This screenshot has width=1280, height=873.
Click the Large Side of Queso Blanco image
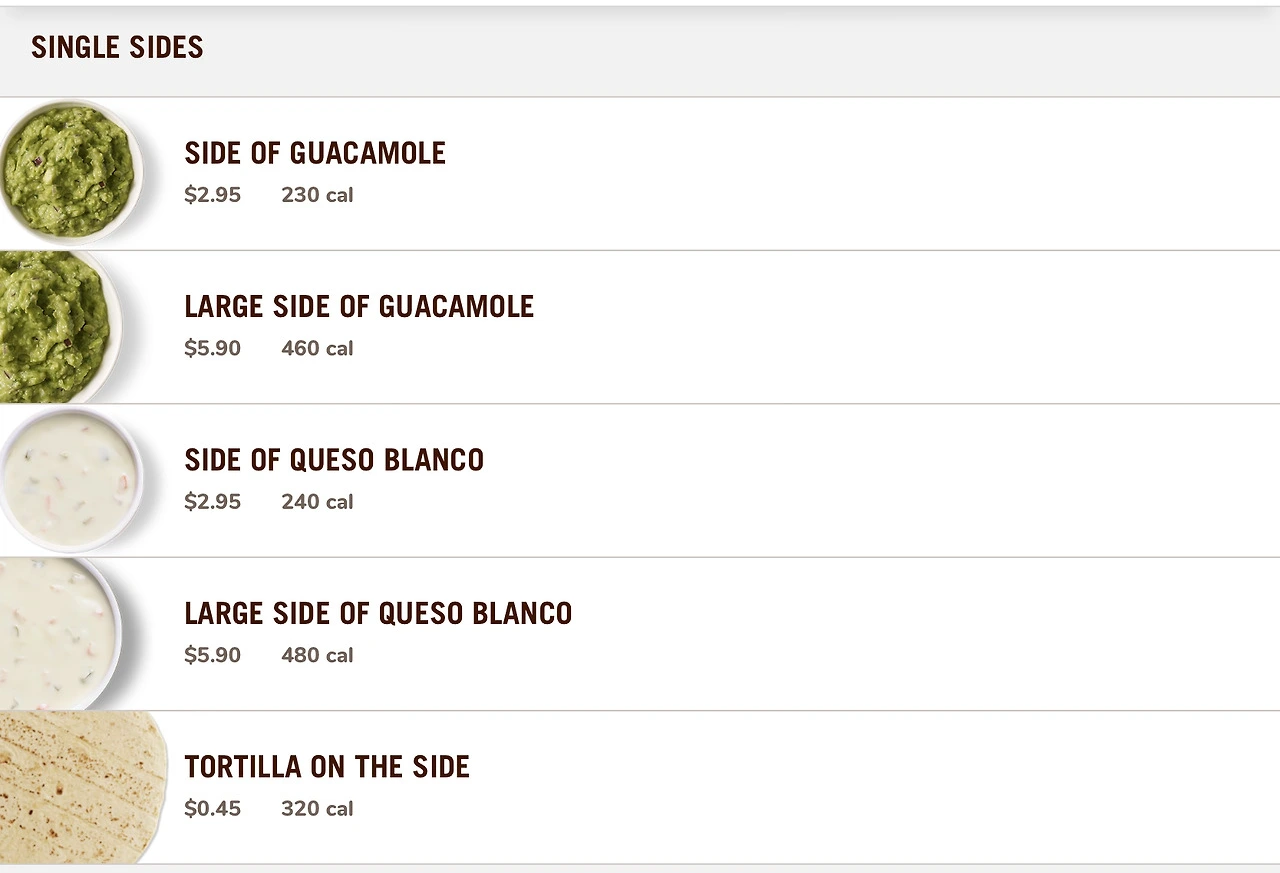55,634
